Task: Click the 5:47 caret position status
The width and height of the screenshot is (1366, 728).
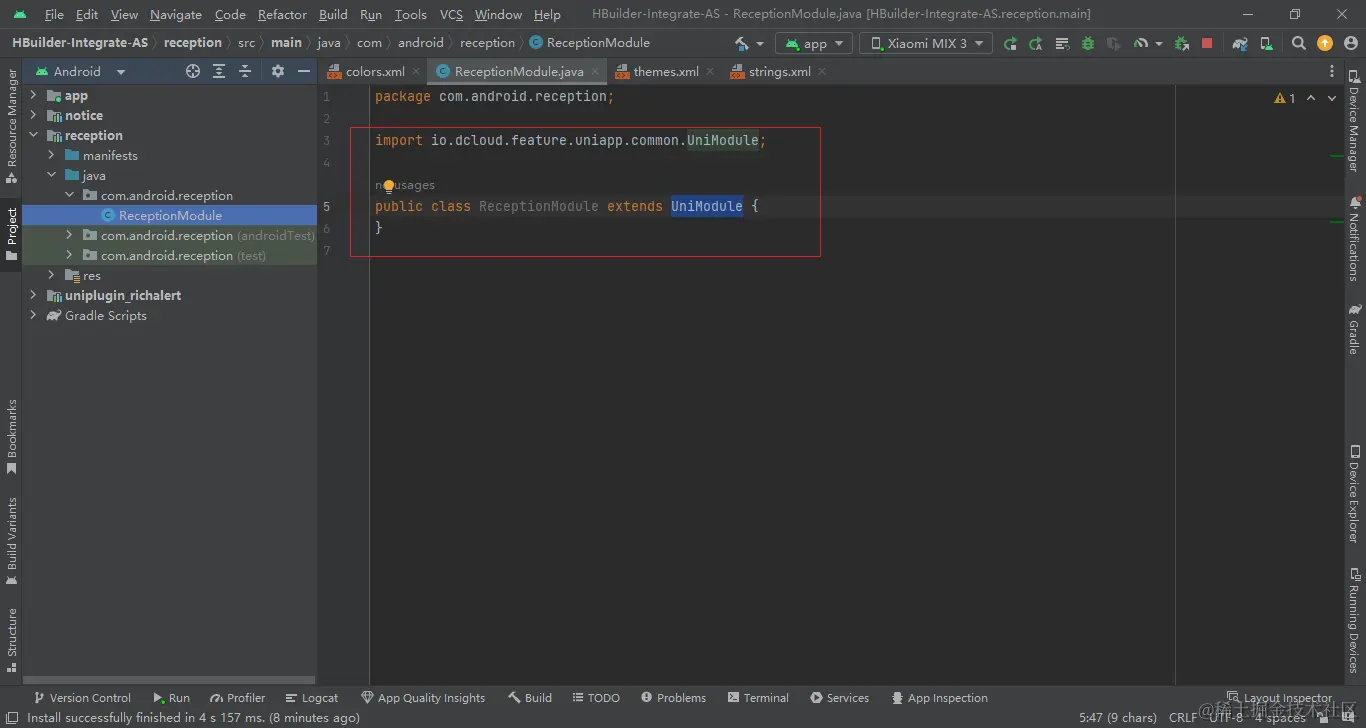Action: [1117, 718]
